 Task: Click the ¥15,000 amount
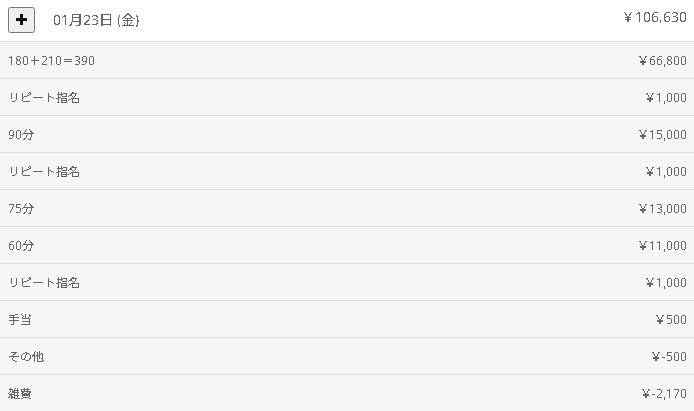[662, 135]
